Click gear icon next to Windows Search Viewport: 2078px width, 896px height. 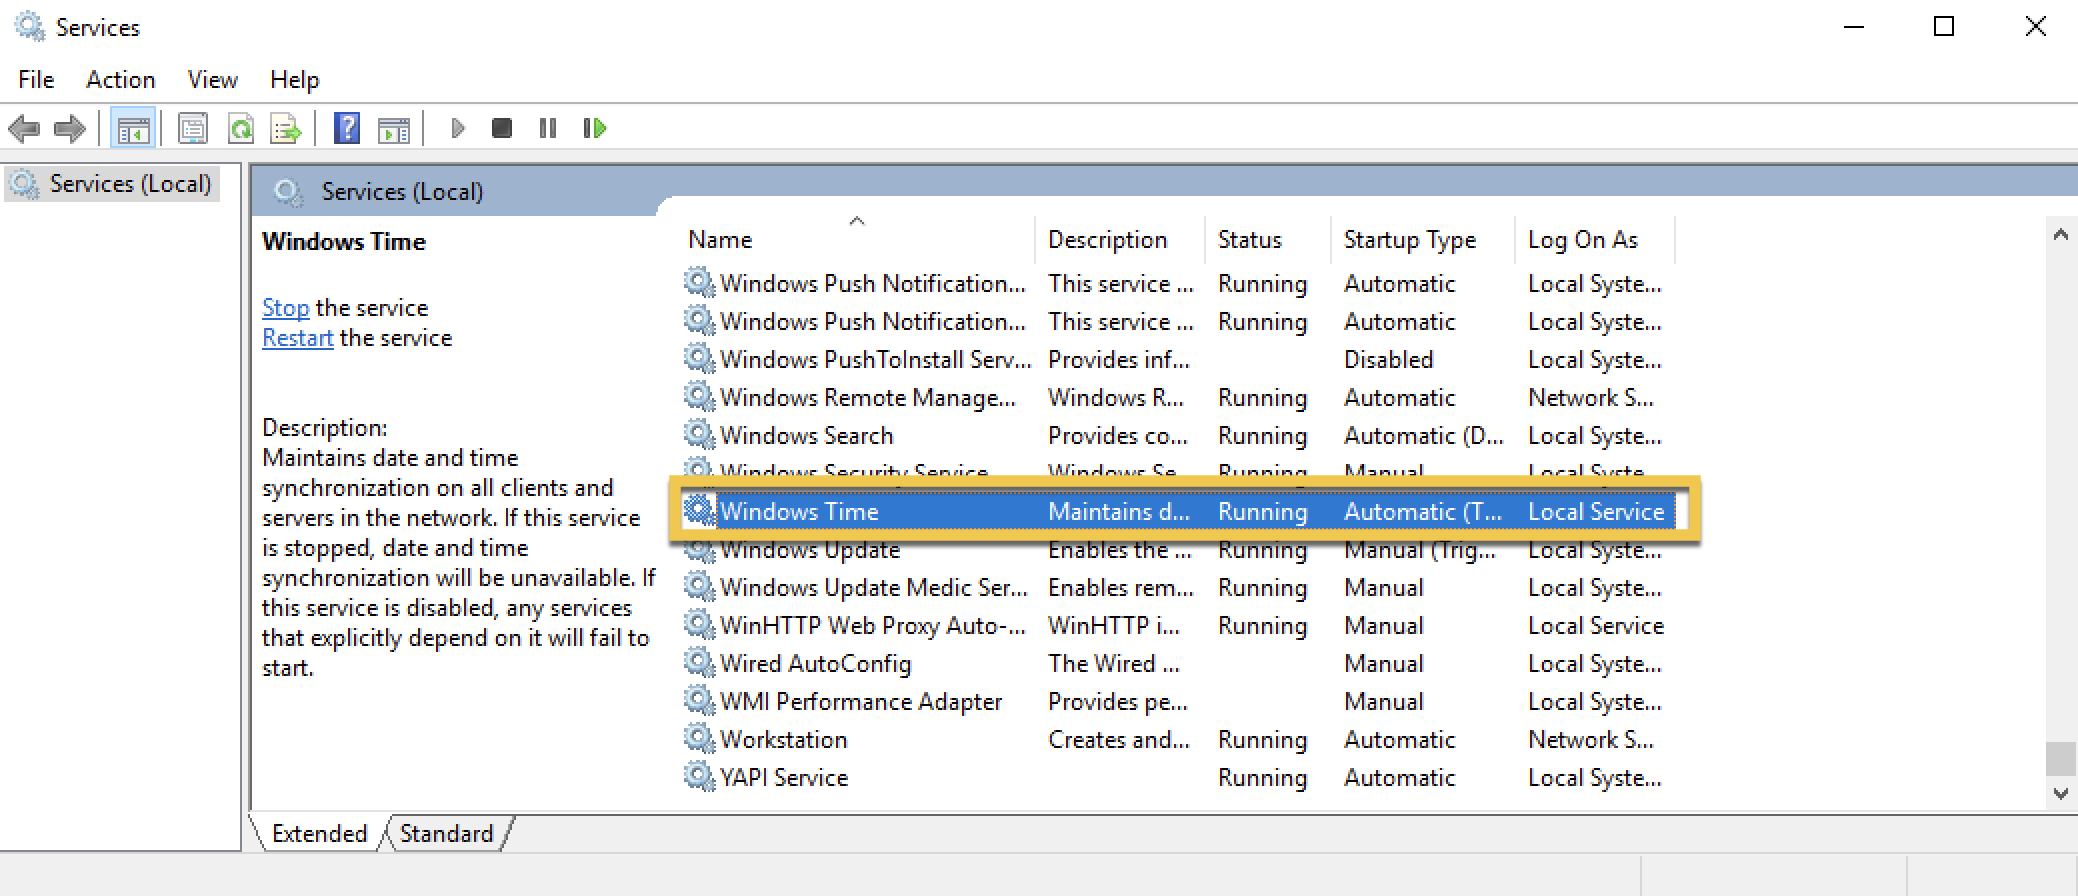pyautogui.click(x=699, y=435)
